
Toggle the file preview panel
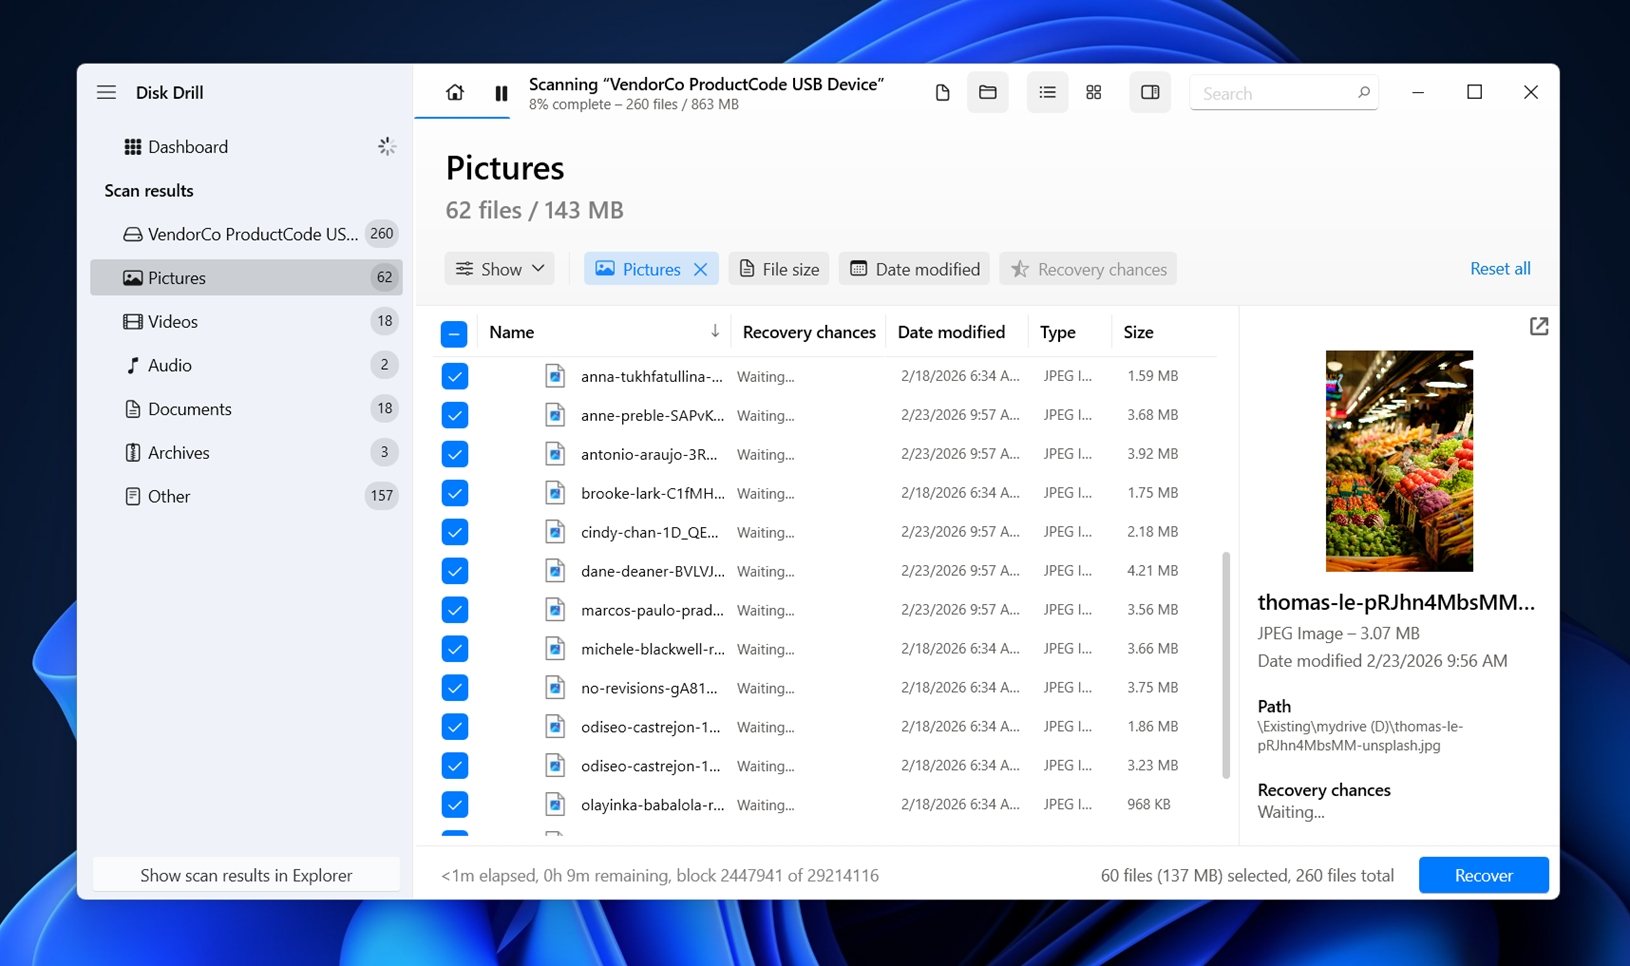[x=1149, y=92]
